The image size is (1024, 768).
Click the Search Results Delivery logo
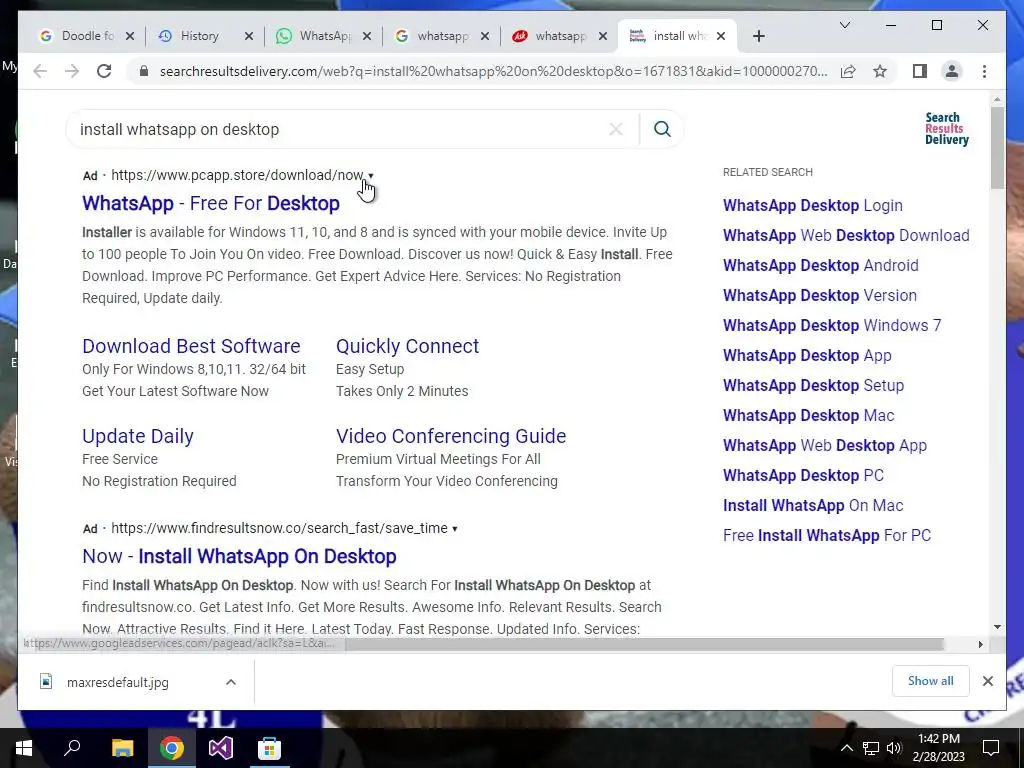(946, 129)
